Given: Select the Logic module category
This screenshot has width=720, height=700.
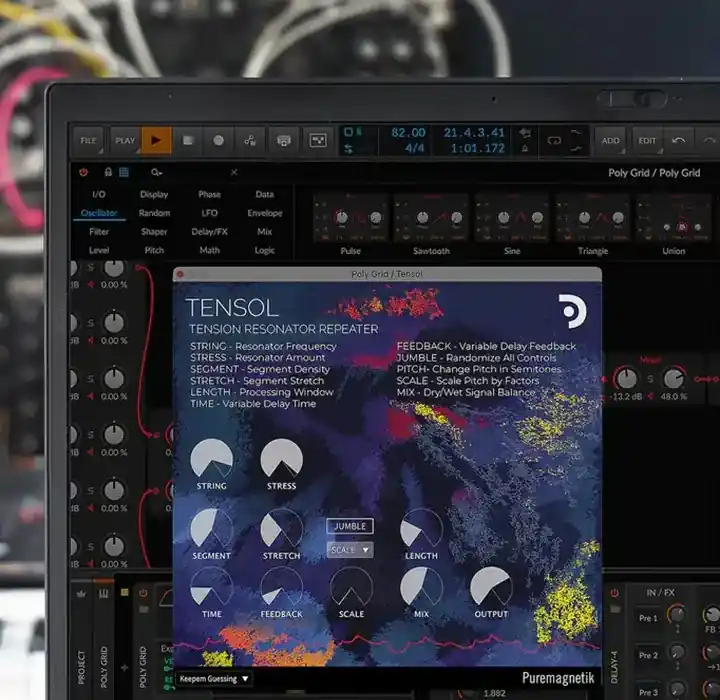Looking at the screenshot, I should (x=264, y=250).
